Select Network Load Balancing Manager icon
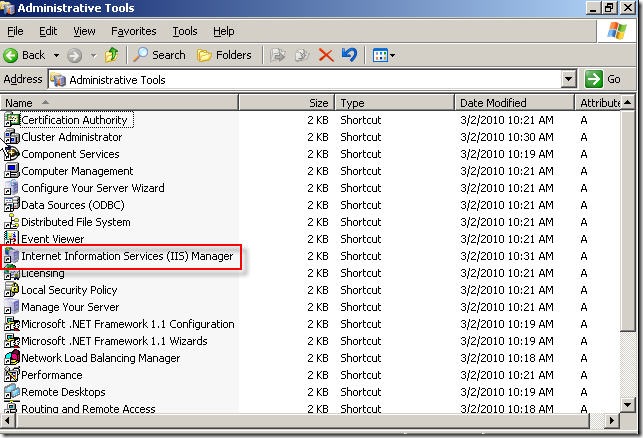This screenshot has width=643, height=438. (x=11, y=358)
